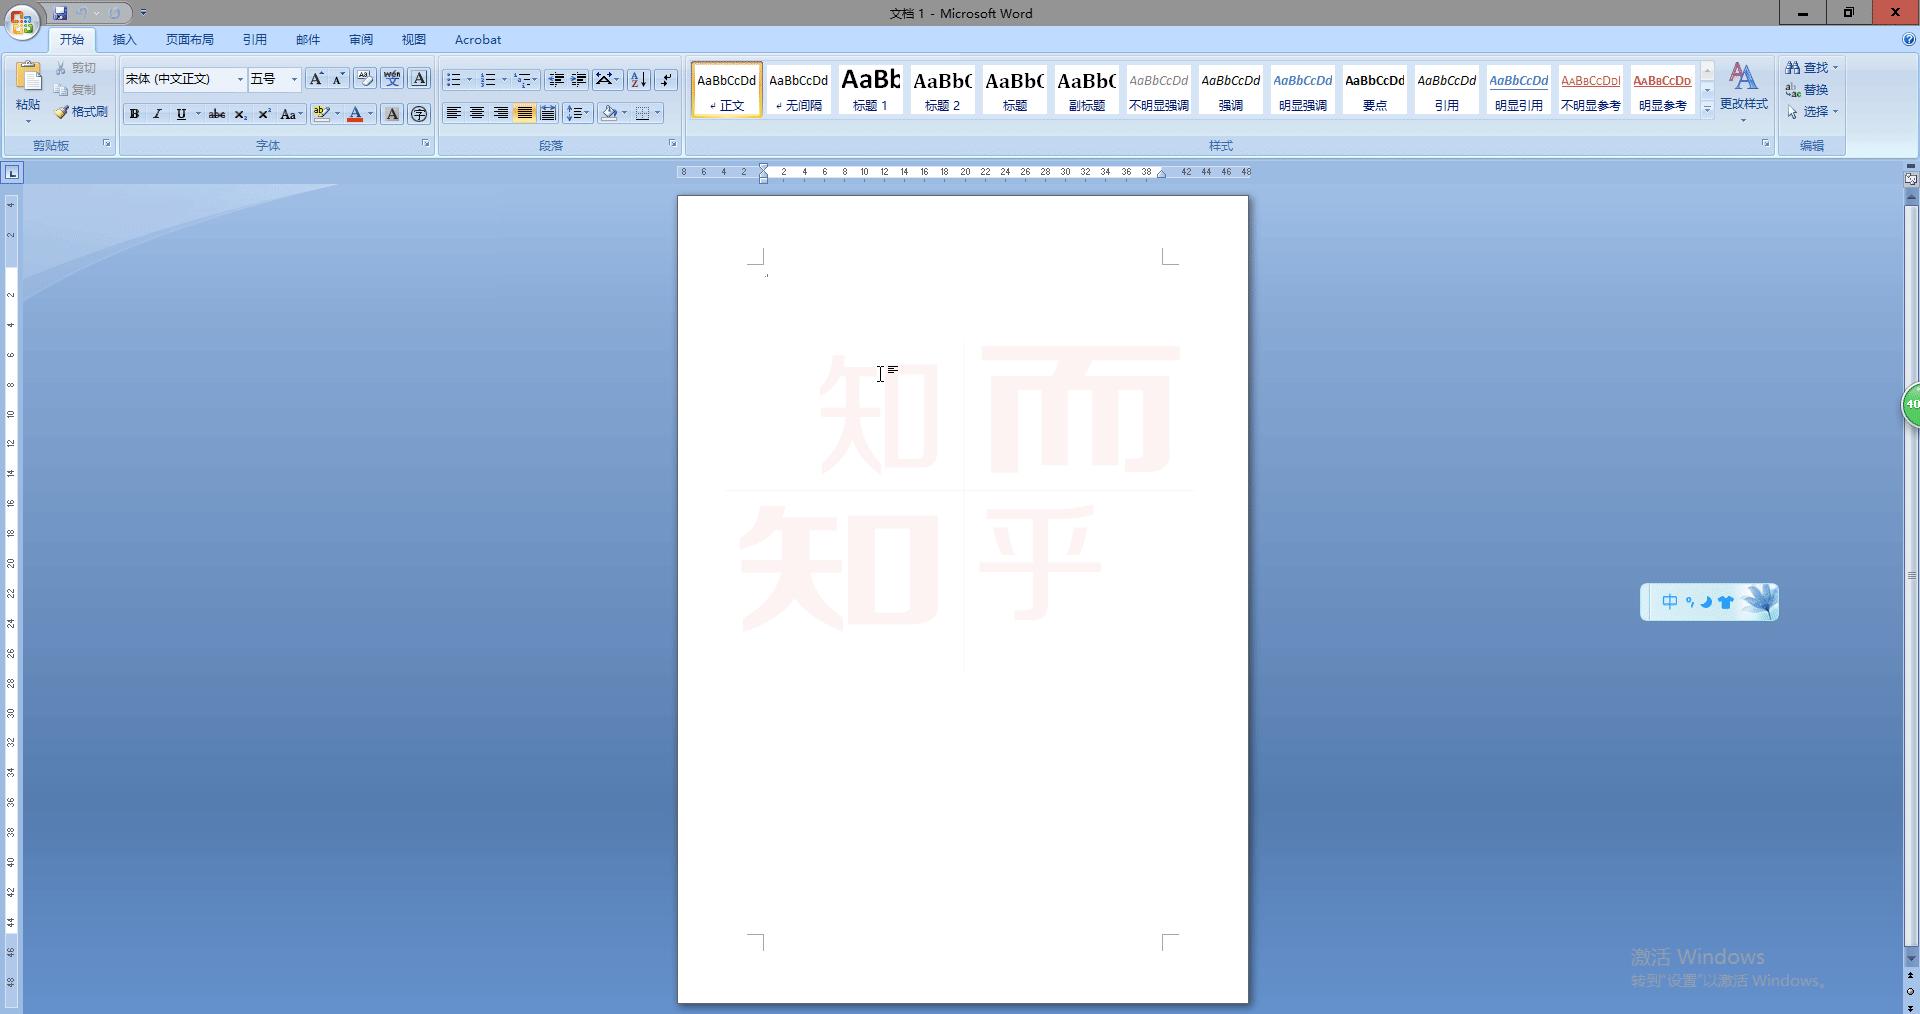Image resolution: width=1920 pixels, height=1014 pixels.
Task: Select the strikethrough icon
Action: [216, 114]
